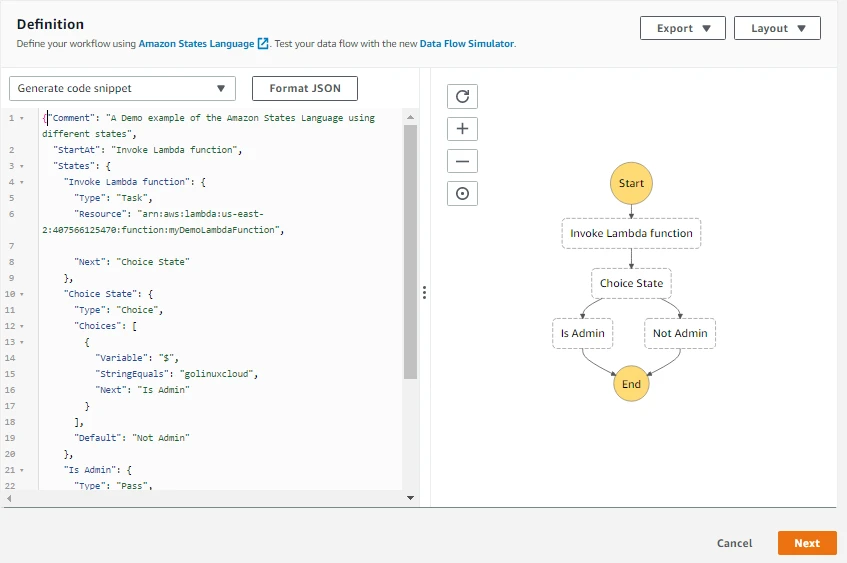Select the End node in graph
This screenshot has height=563, width=847.
(631, 383)
